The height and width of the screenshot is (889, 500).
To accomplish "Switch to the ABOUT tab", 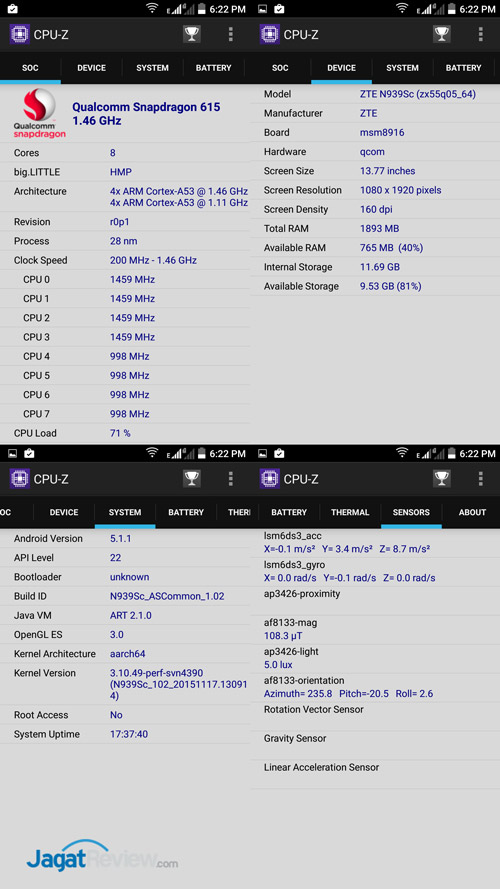I will [x=472, y=512].
